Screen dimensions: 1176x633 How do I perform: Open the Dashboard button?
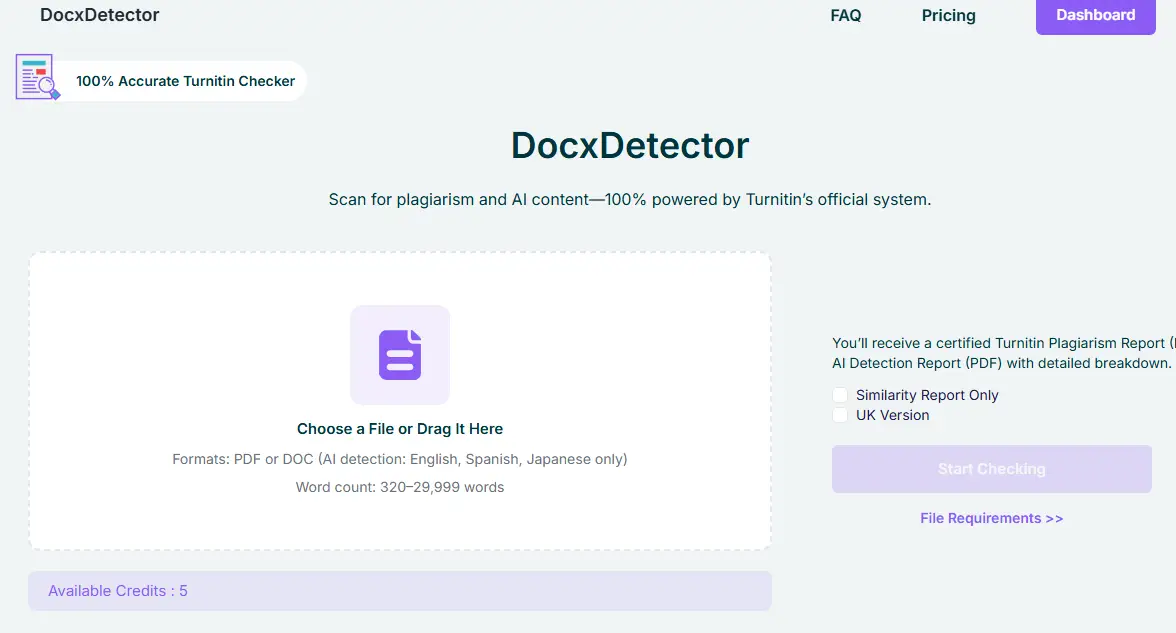[x=1095, y=16]
